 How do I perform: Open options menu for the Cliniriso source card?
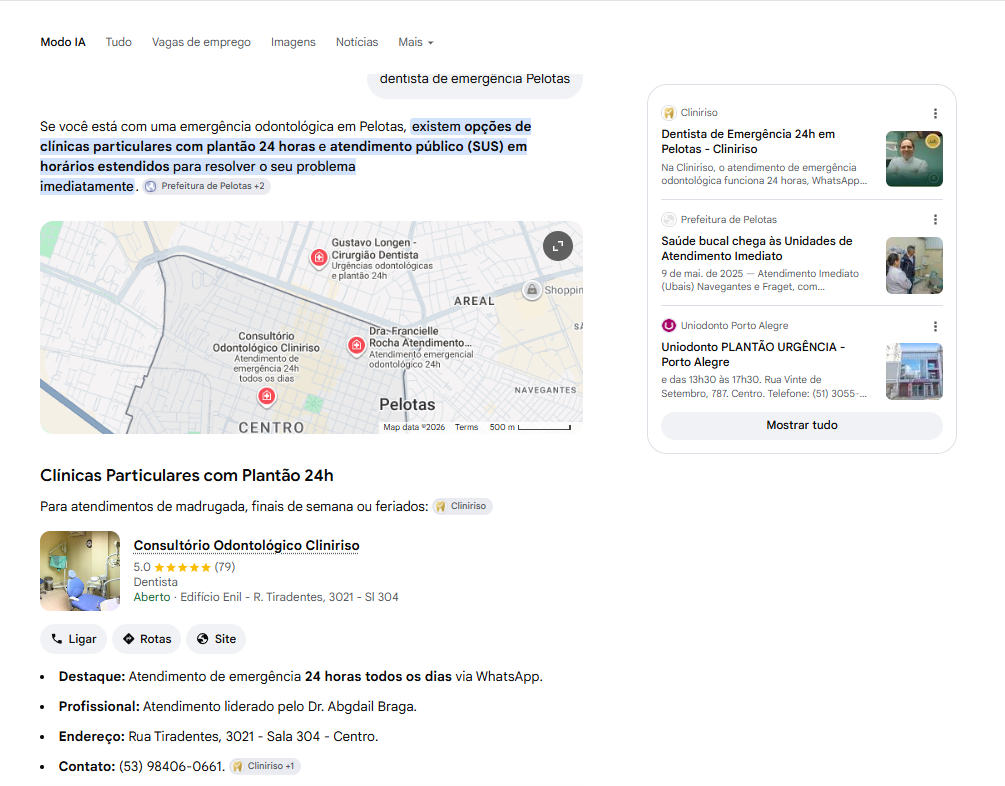[935, 113]
